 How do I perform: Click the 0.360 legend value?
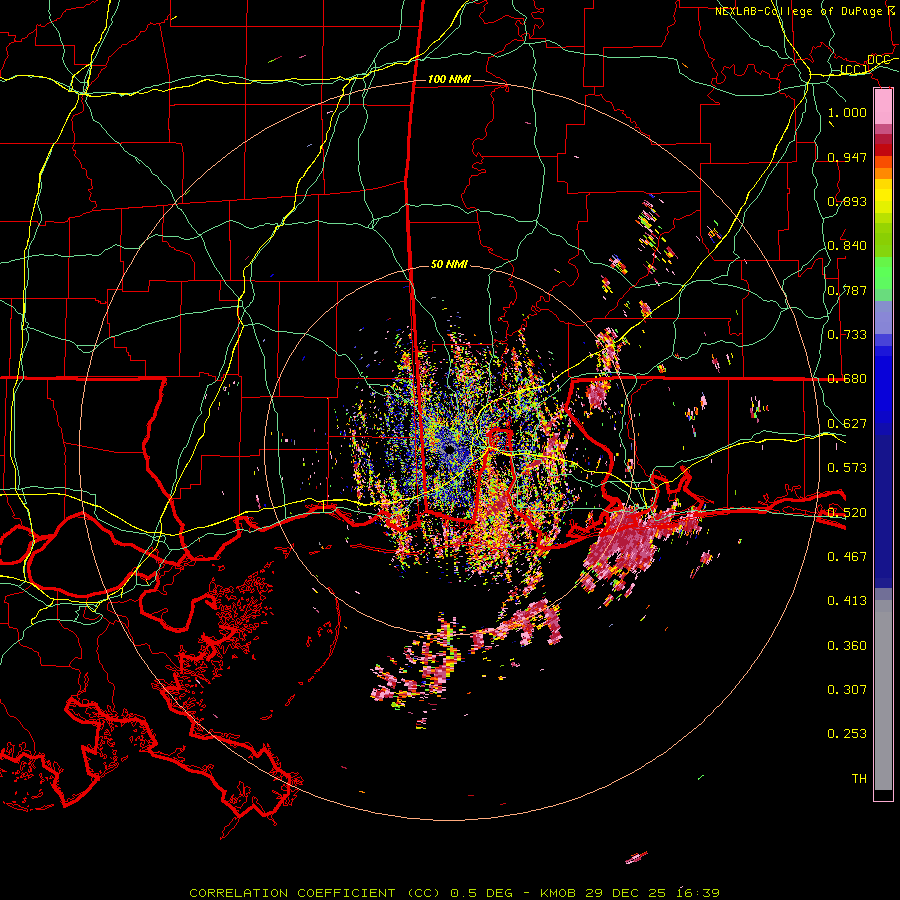[x=847, y=646]
